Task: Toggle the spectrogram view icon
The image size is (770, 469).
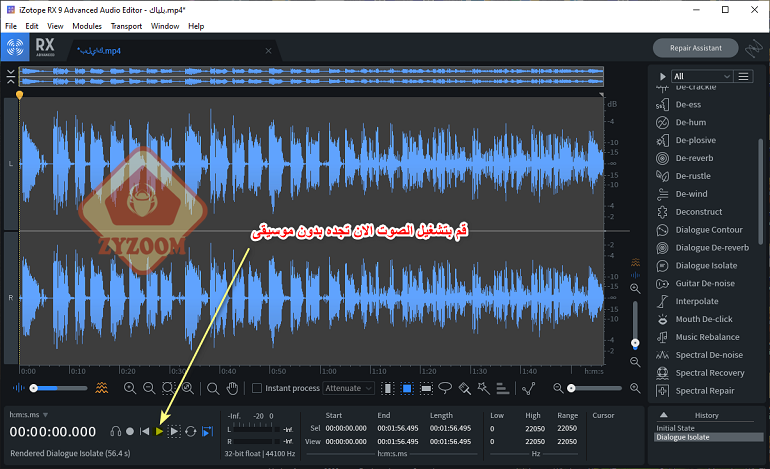Action: [x=102, y=388]
